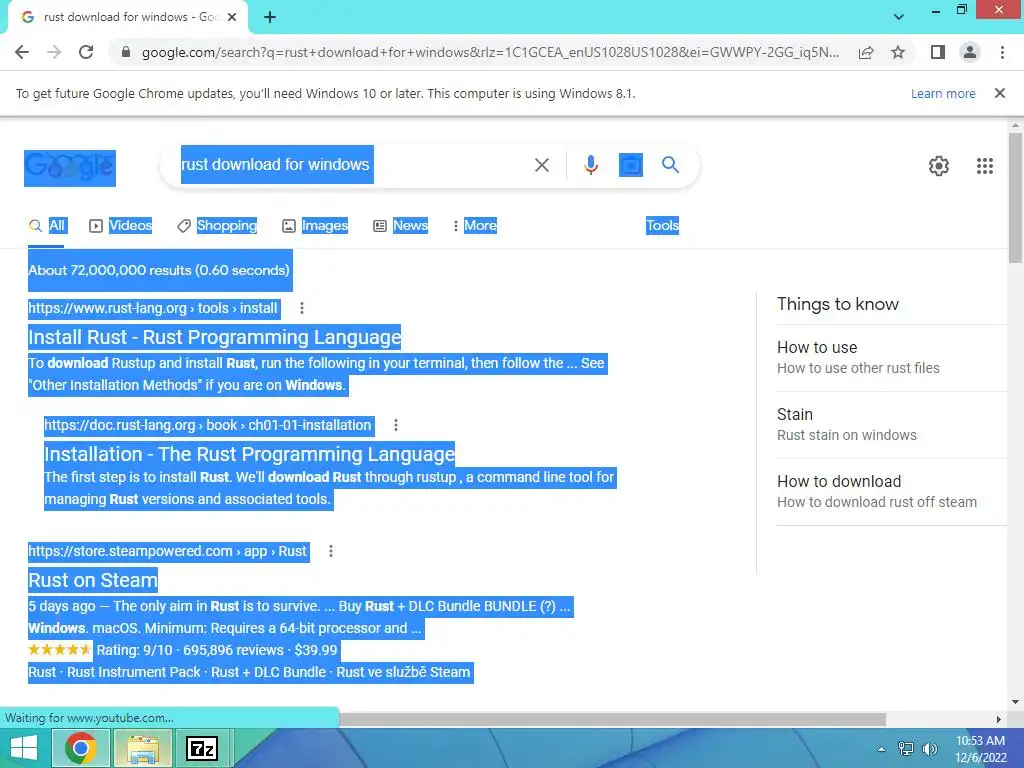Open the volume tray icon
This screenshot has width=1024, height=768.
click(x=929, y=749)
